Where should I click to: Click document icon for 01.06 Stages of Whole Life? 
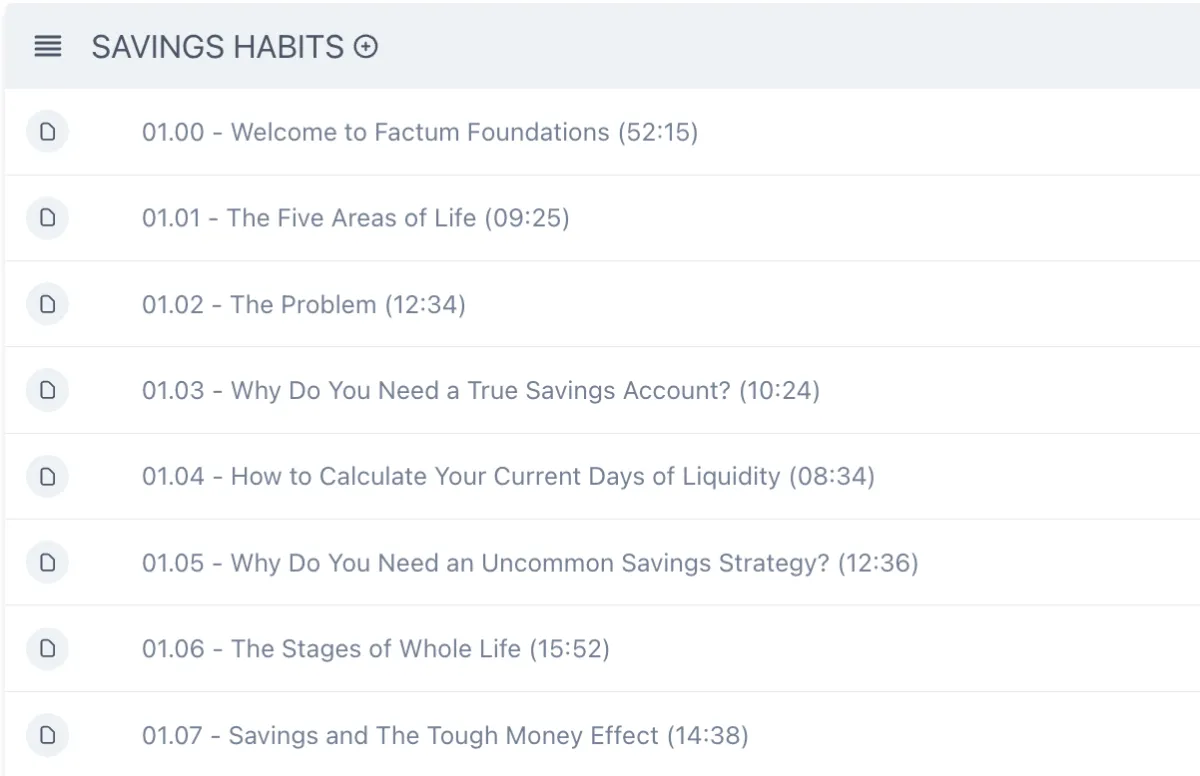click(47, 648)
